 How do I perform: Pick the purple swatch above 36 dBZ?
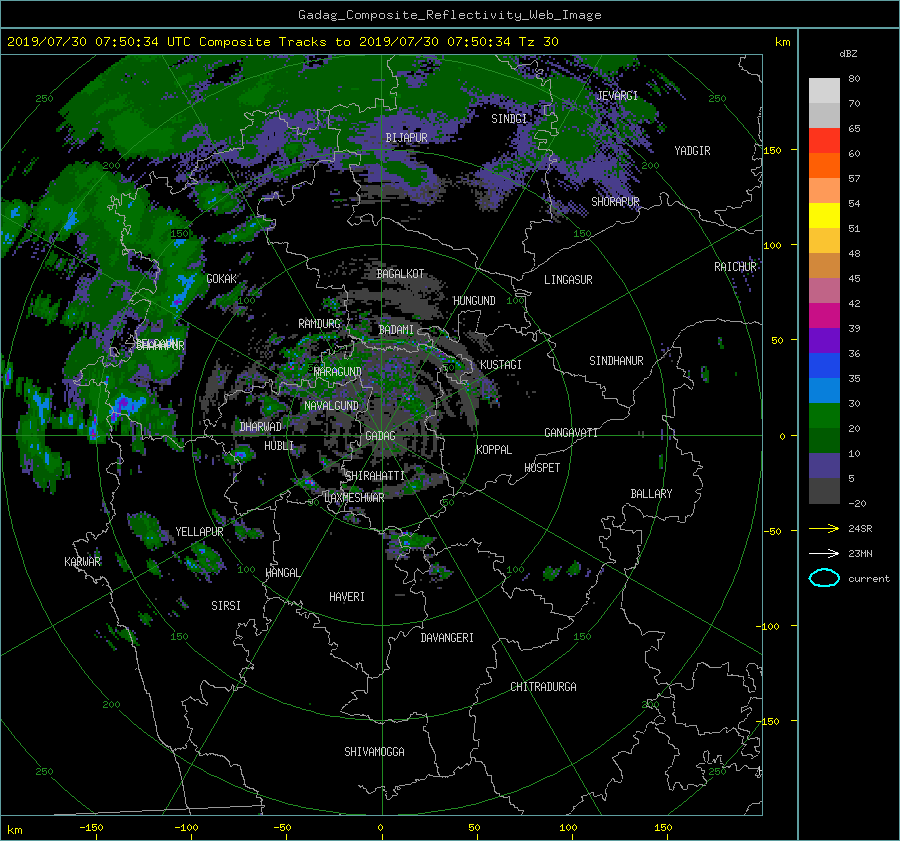[824, 340]
